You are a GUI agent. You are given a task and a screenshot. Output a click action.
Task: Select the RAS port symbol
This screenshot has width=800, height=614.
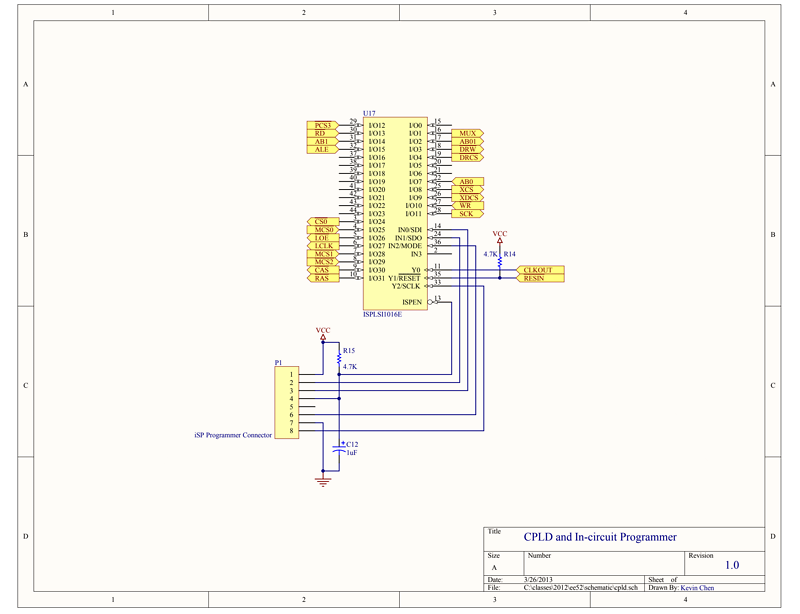322,278
